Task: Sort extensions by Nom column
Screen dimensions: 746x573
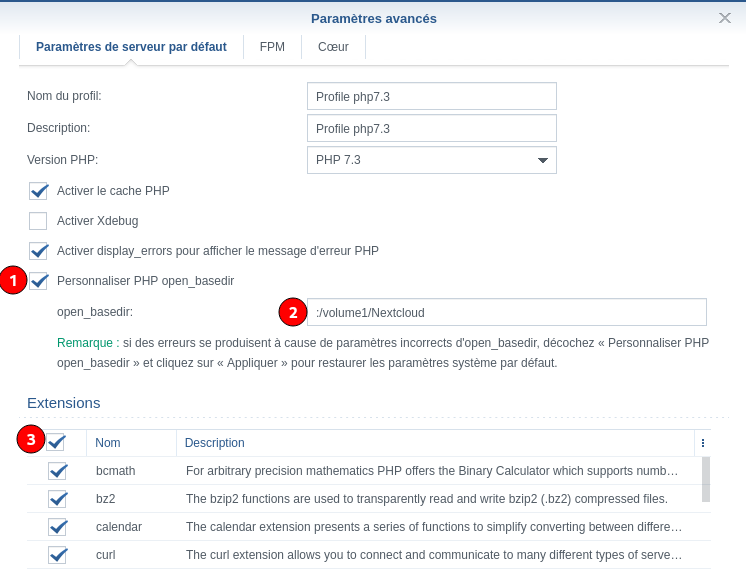Action: click(x=108, y=443)
